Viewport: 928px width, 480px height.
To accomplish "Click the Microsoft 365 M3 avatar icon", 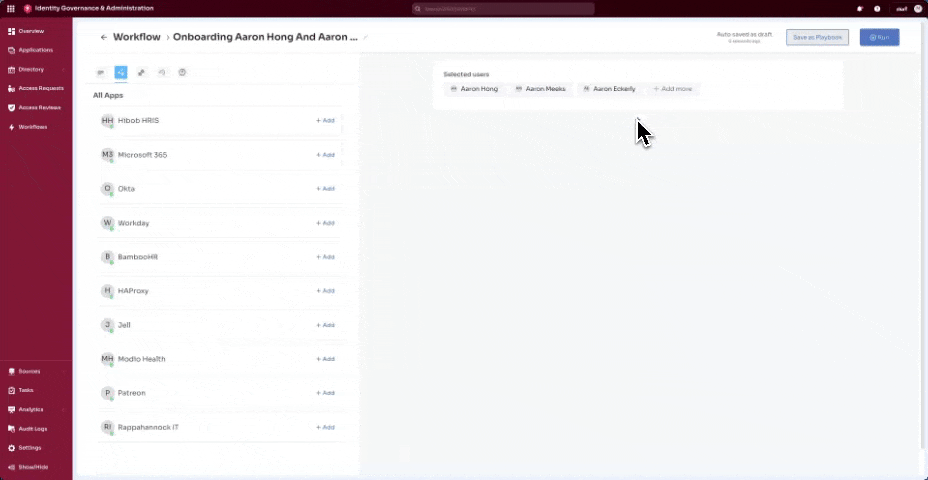I will point(107,155).
